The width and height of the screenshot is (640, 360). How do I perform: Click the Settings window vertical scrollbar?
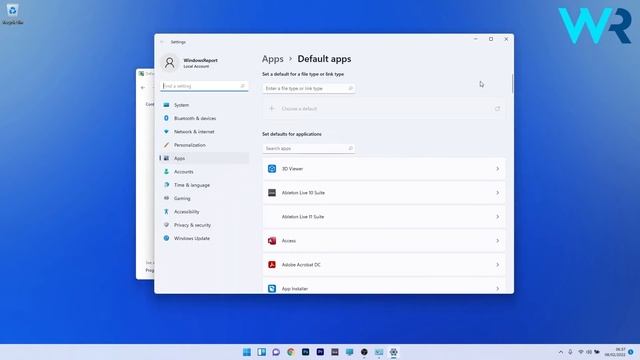[x=512, y=84]
